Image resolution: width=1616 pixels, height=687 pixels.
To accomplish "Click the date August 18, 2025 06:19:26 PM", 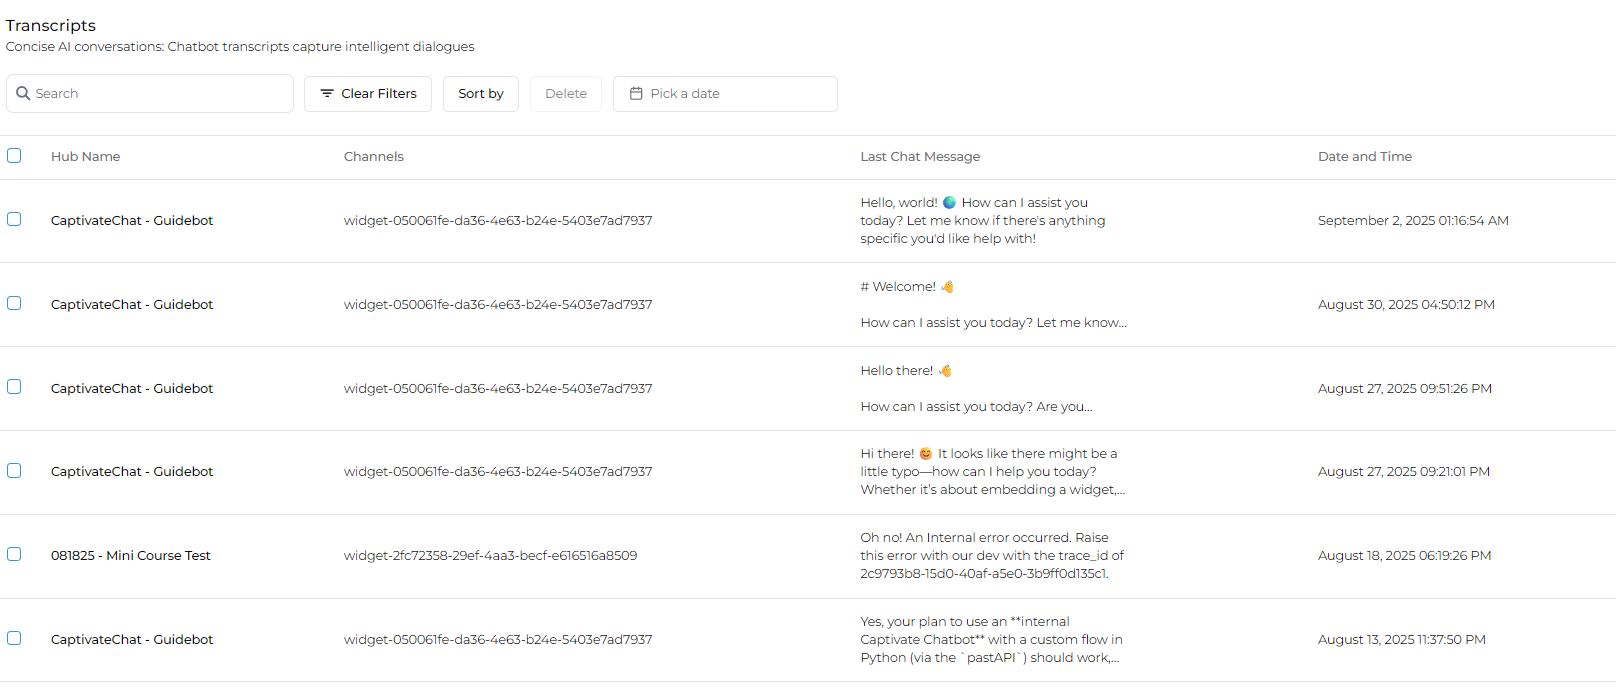I will pos(1405,556).
